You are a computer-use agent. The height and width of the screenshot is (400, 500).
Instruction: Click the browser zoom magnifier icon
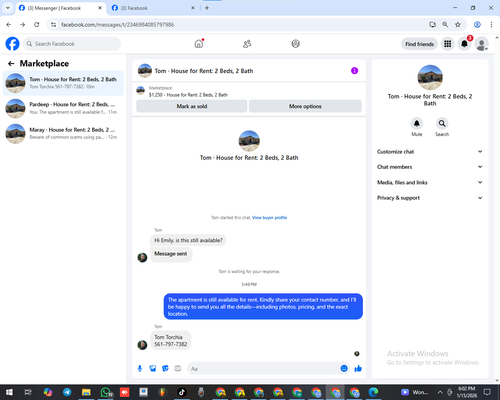[x=445, y=24]
